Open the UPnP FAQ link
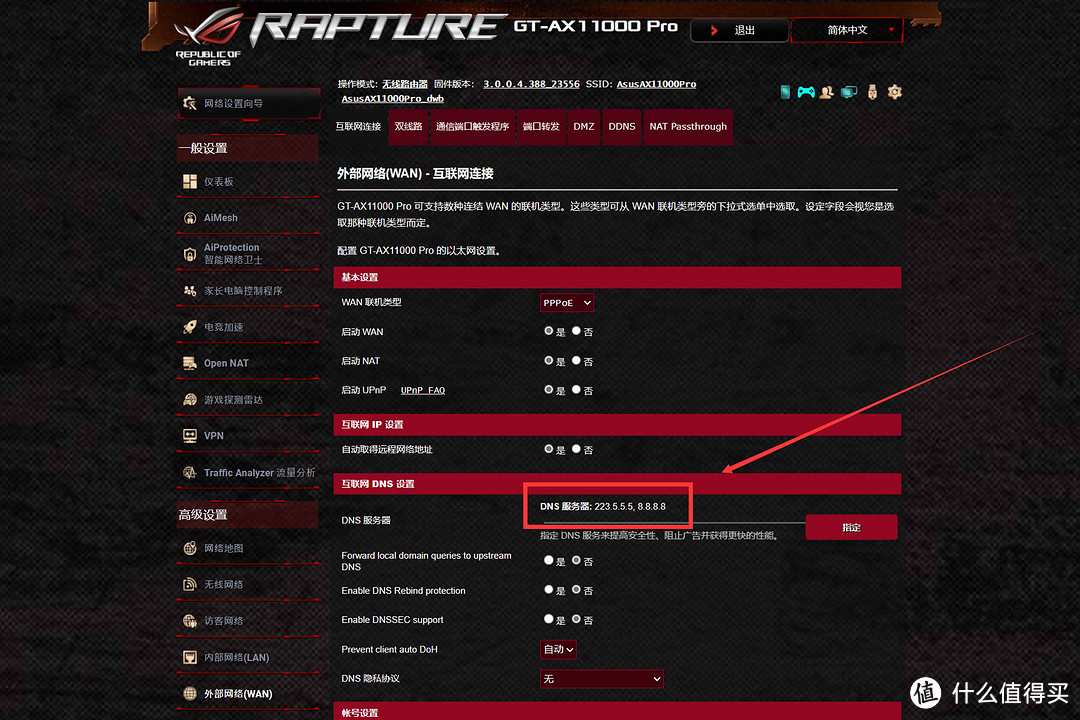1080x720 pixels. coord(423,390)
